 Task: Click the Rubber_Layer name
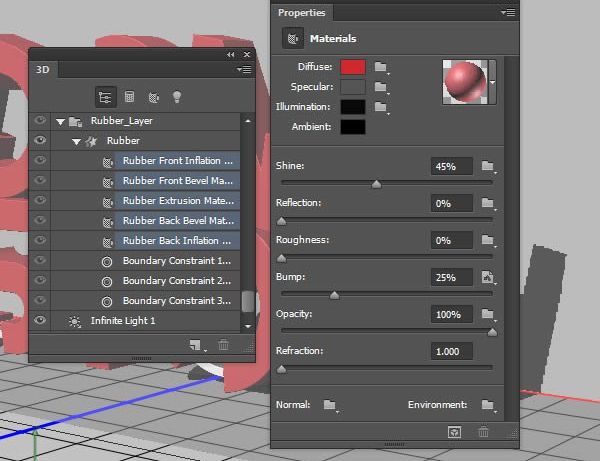click(122, 121)
